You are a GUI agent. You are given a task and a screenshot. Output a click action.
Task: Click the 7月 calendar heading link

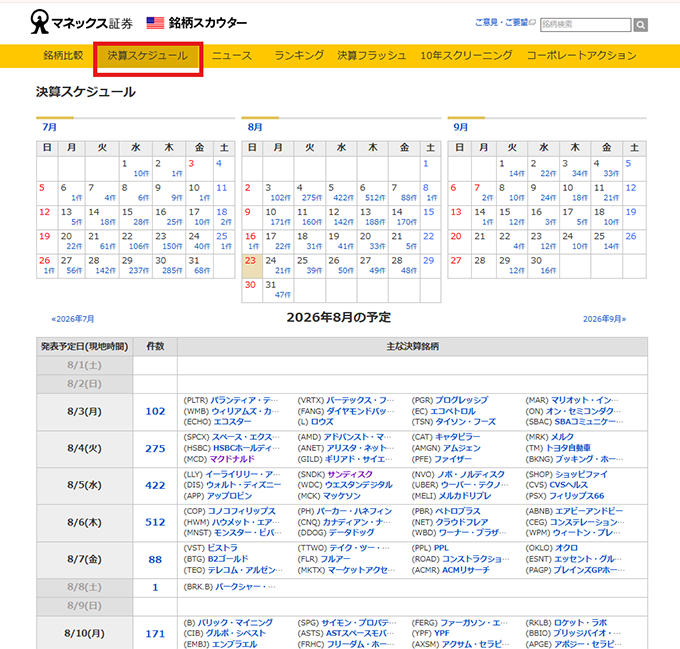point(49,127)
